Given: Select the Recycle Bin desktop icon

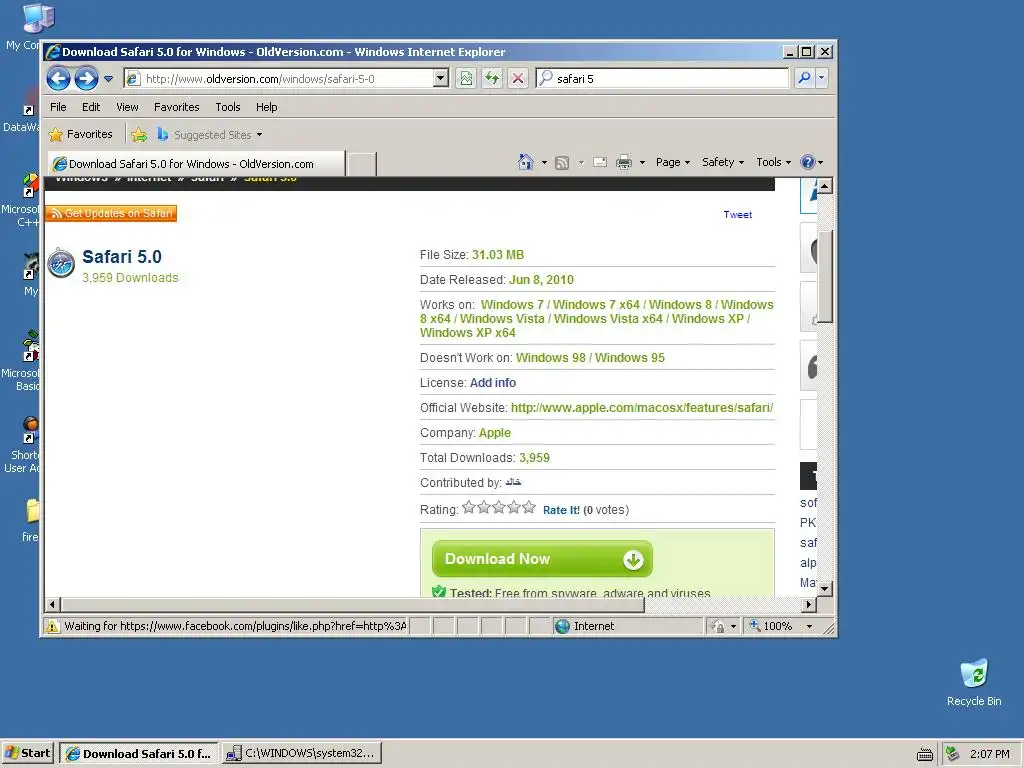Looking at the screenshot, I should point(974,682).
